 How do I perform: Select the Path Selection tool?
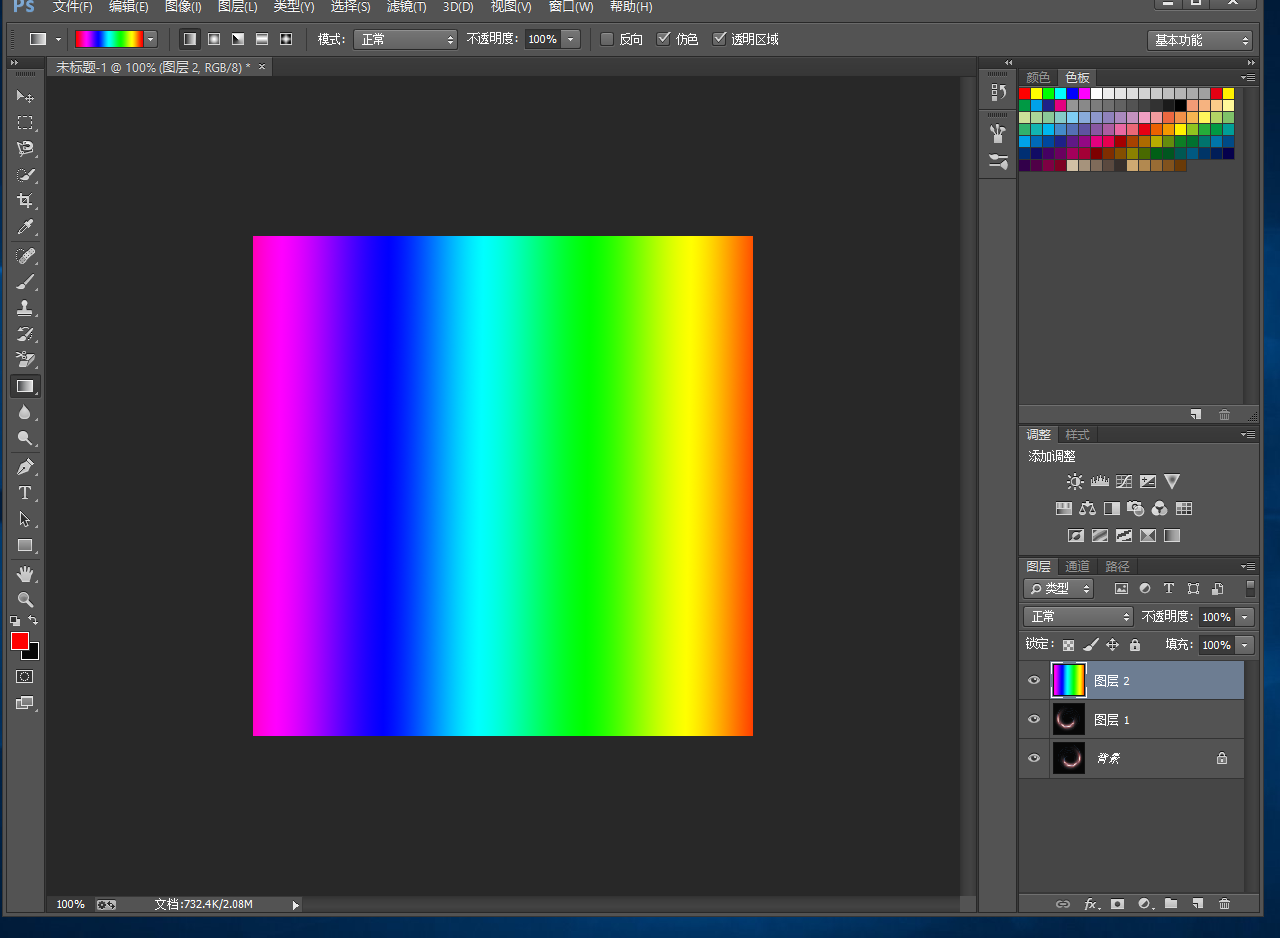[x=25, y=519]
